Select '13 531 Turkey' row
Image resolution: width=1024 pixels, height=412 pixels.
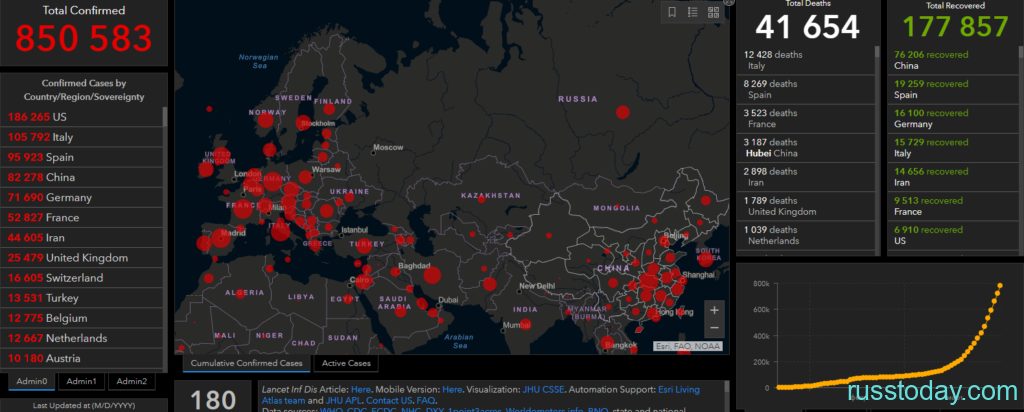coord(82,298)
